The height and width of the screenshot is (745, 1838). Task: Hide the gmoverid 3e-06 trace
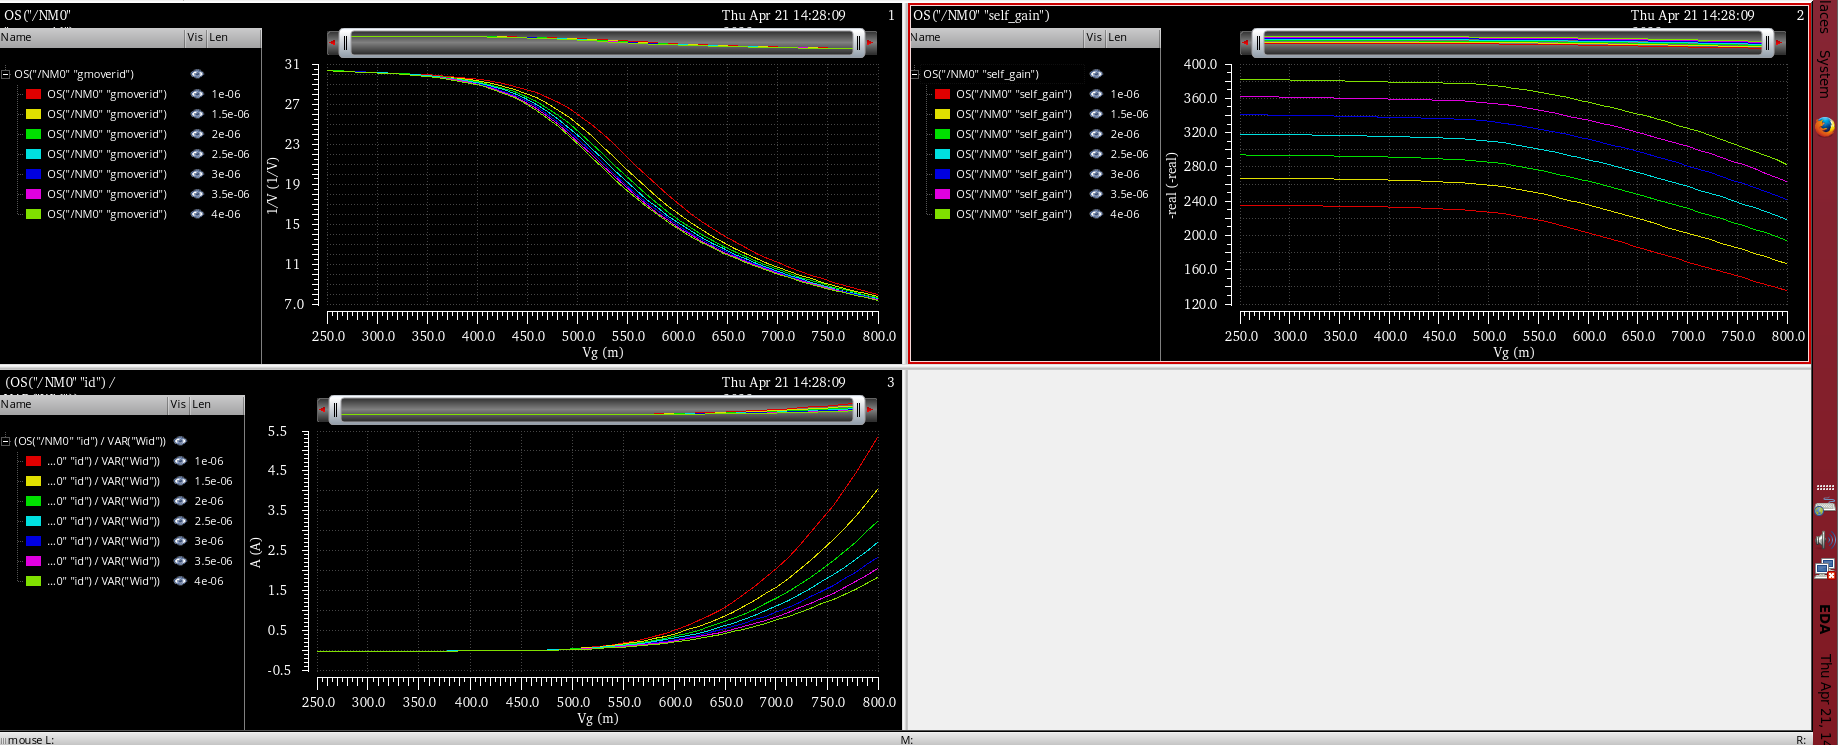197,174
